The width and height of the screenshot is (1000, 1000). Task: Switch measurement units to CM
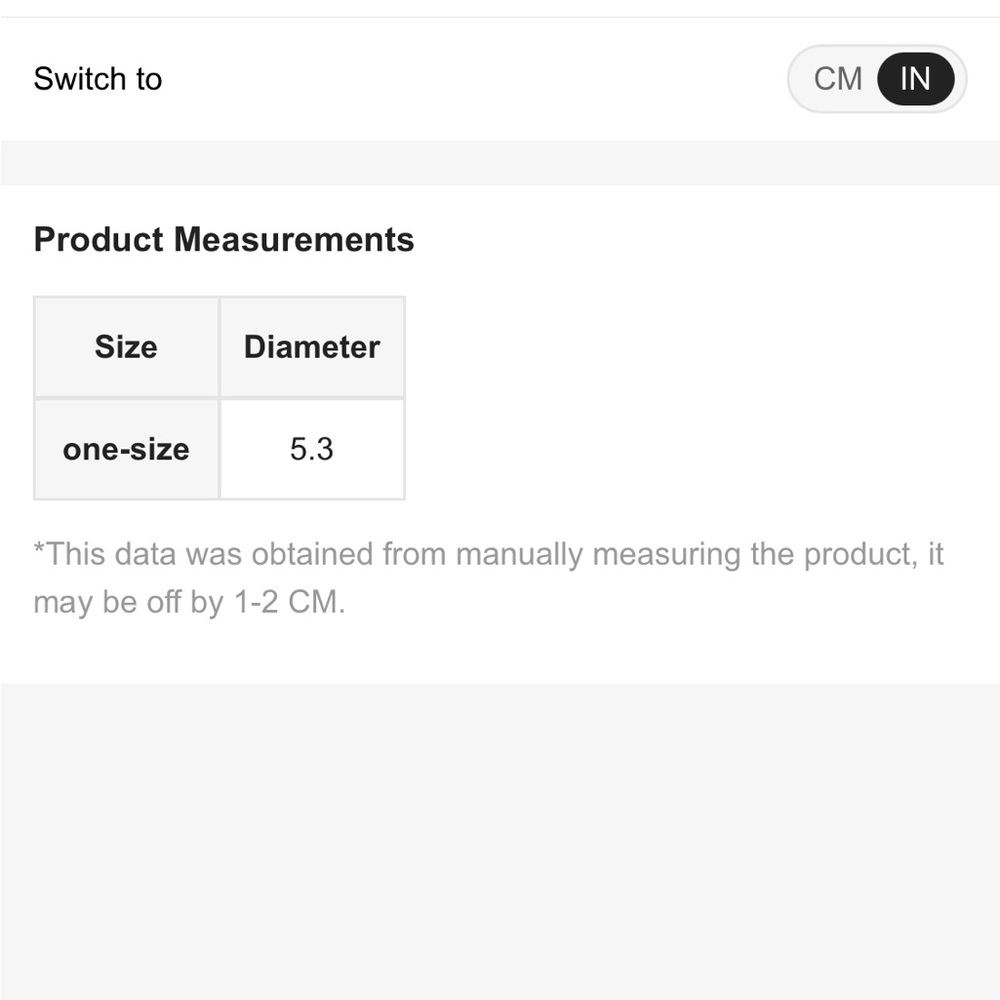838,78
